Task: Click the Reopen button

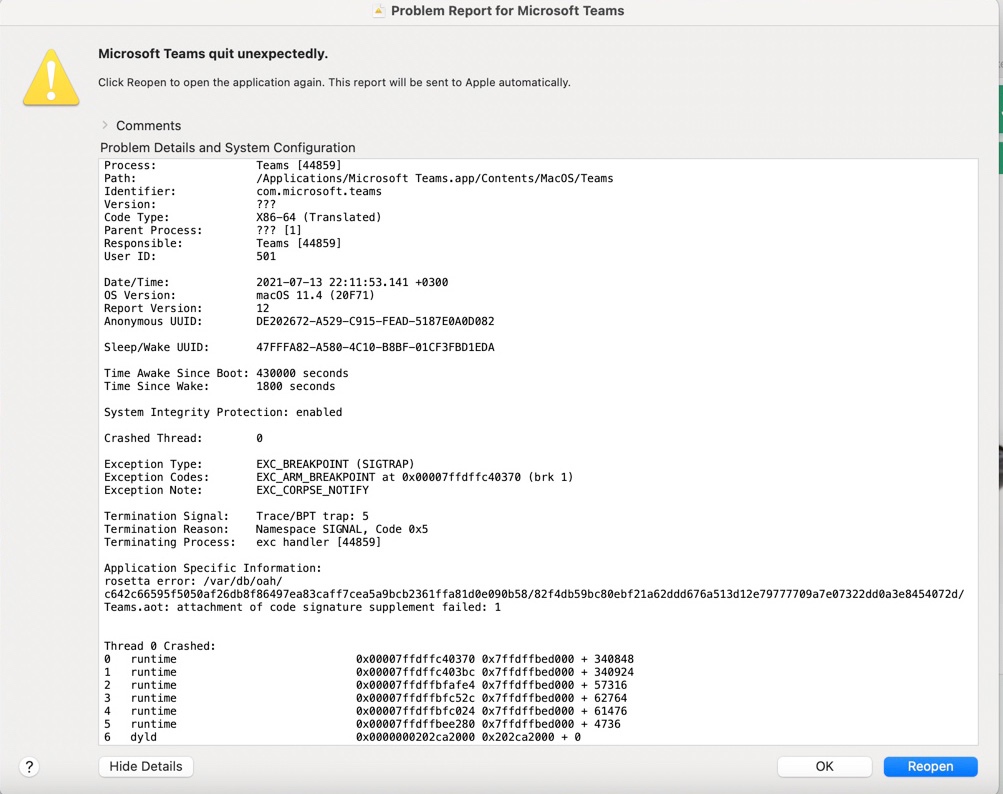Action: [930, 766]
